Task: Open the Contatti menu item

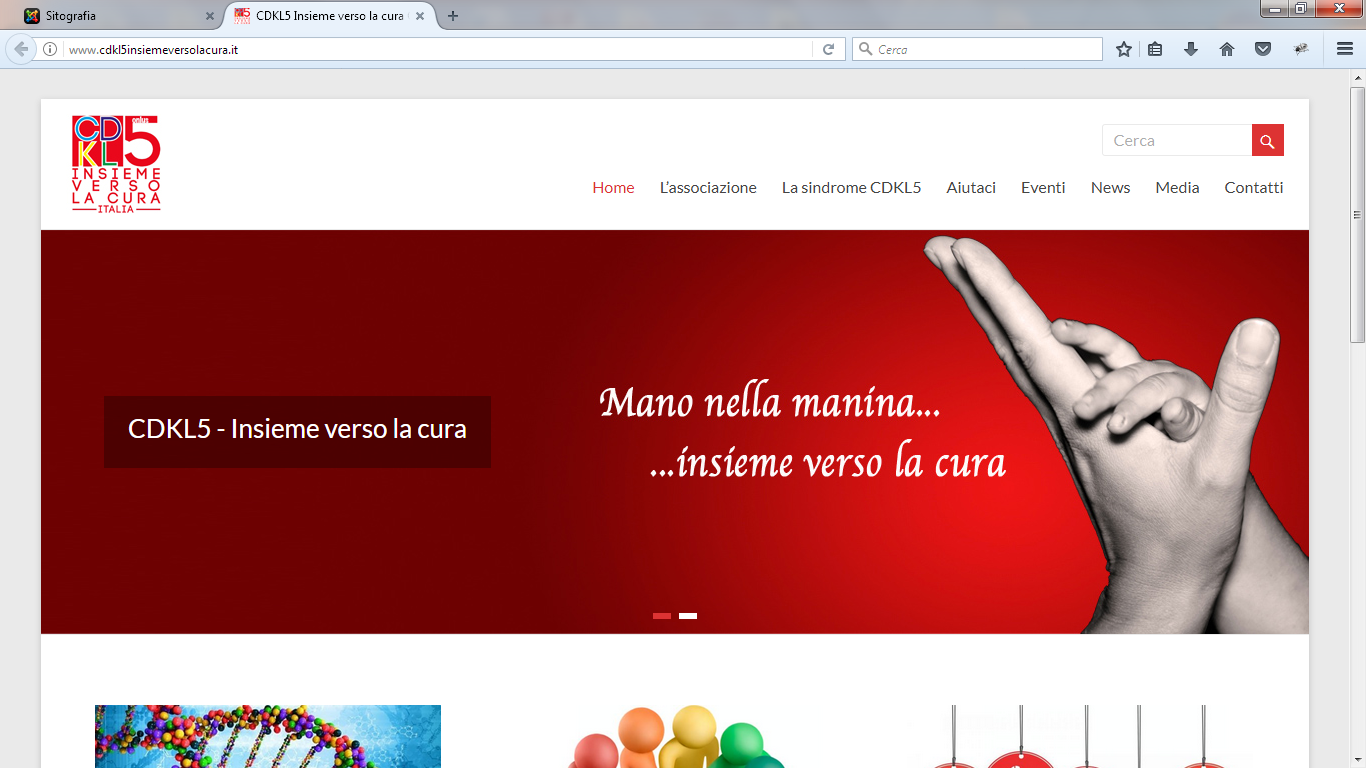Action: tap(1253, 187)
